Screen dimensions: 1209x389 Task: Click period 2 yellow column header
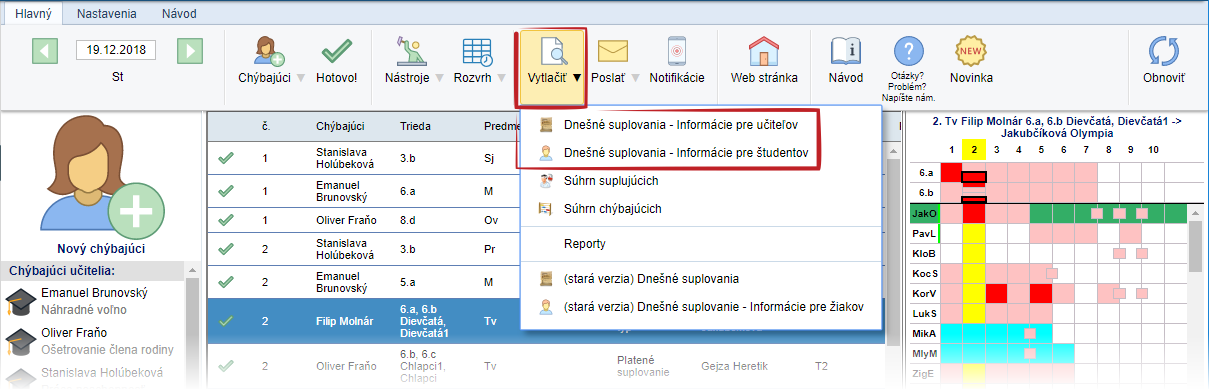coord(973,149)
